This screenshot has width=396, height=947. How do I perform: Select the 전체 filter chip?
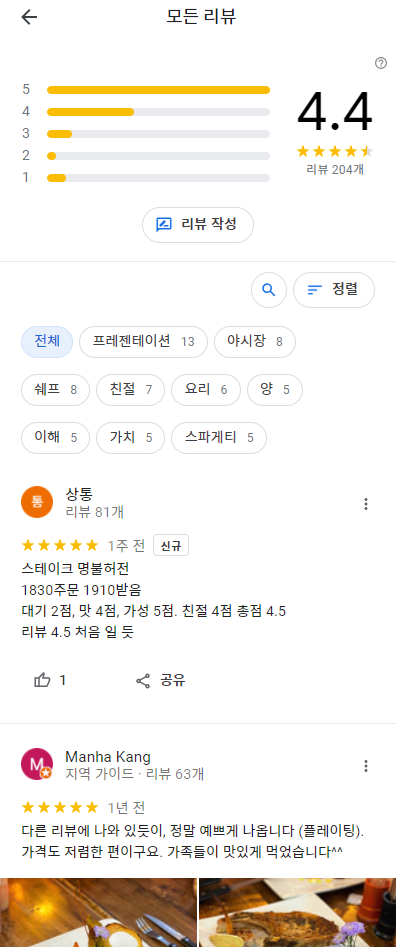[x=47, y=342]
